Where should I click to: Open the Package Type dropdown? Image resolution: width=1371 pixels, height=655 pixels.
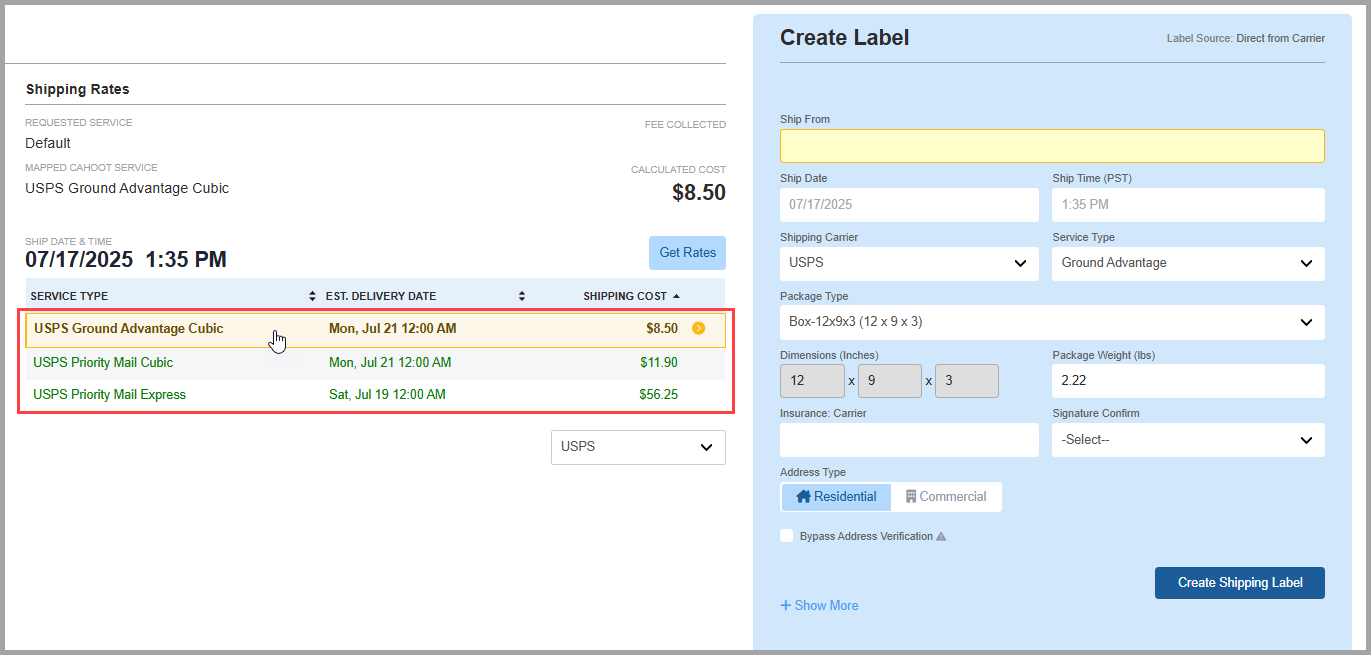1052,322
